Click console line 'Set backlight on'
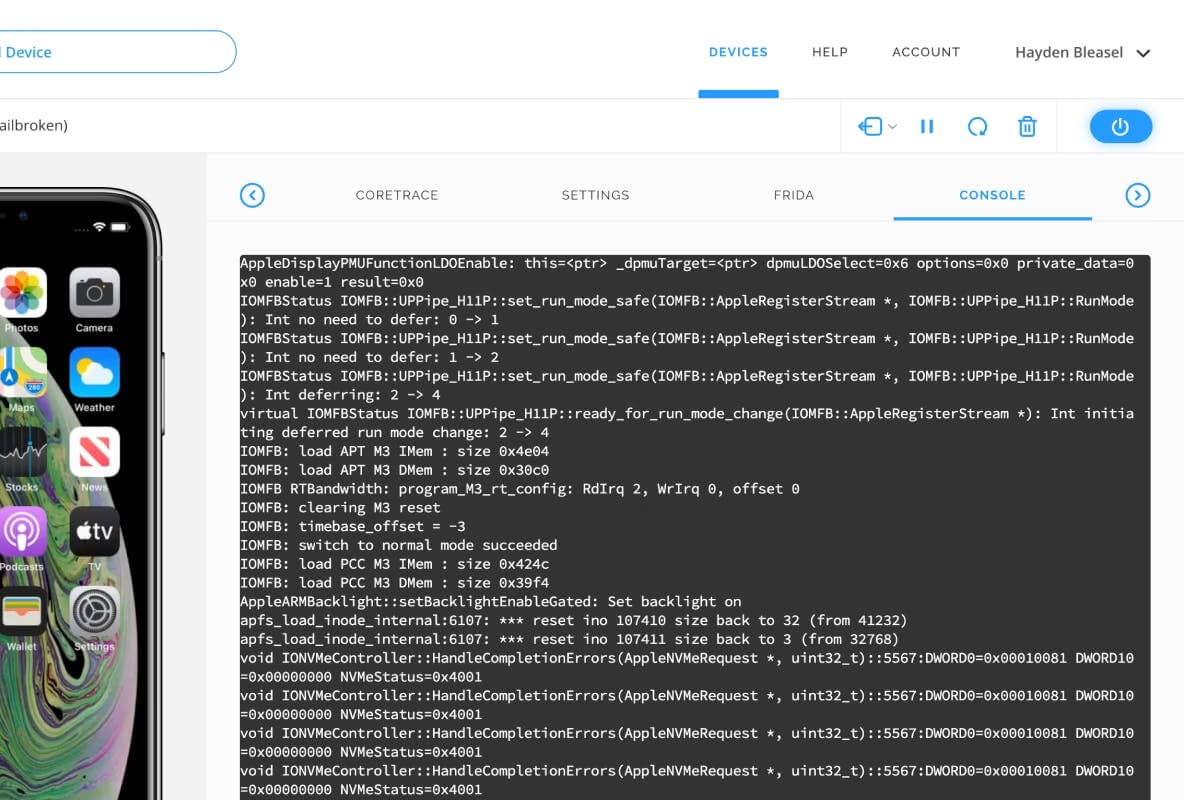 (x=674, y=601)
